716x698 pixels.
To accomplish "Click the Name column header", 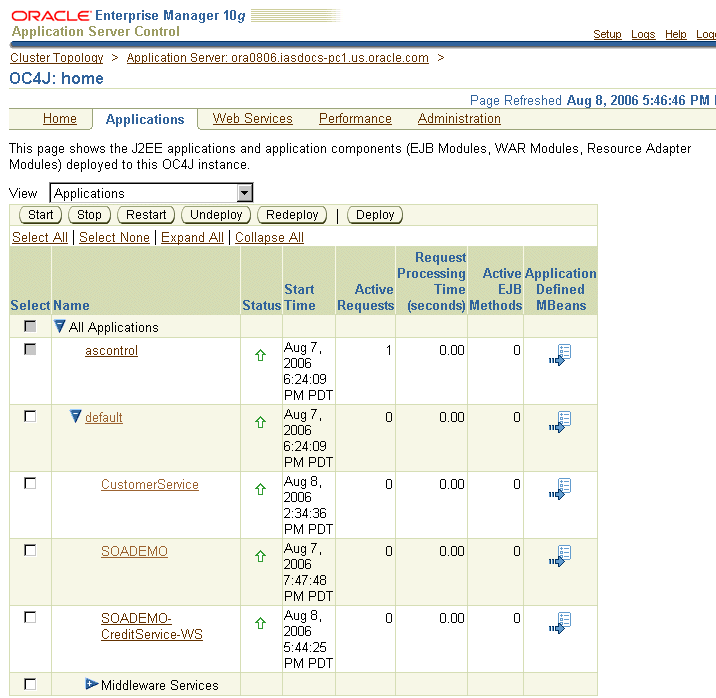I will tap(72, 305).
